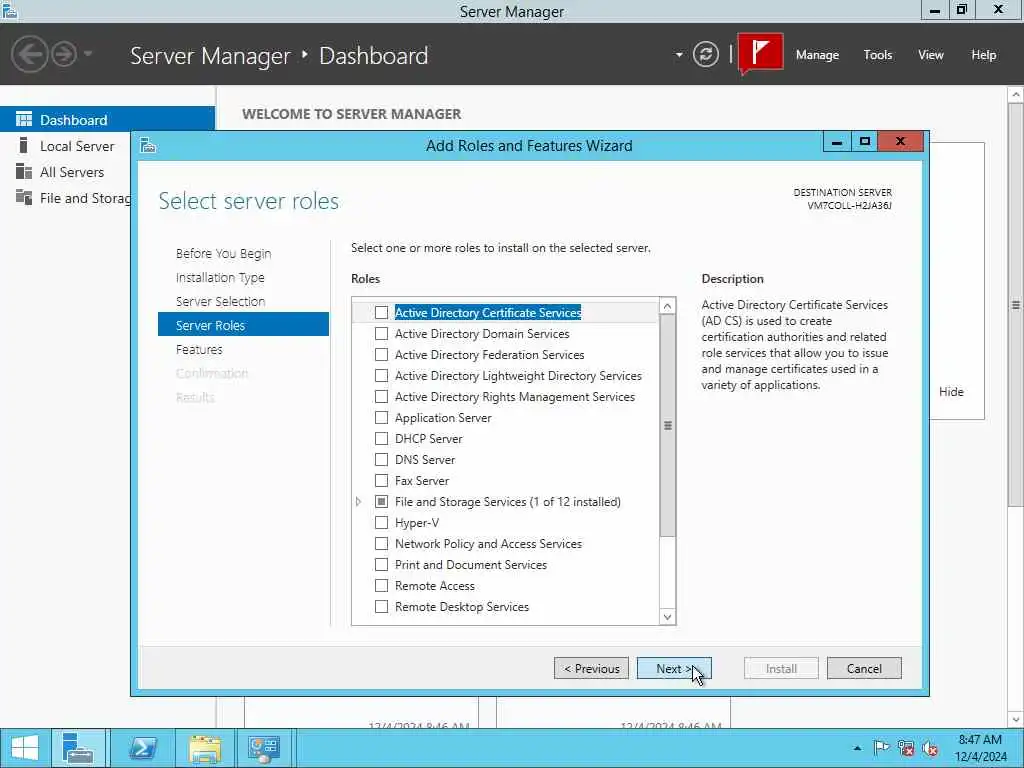Open Action Center flag in tray
The image size is (1024, 768).
click(x=881, y=748)
